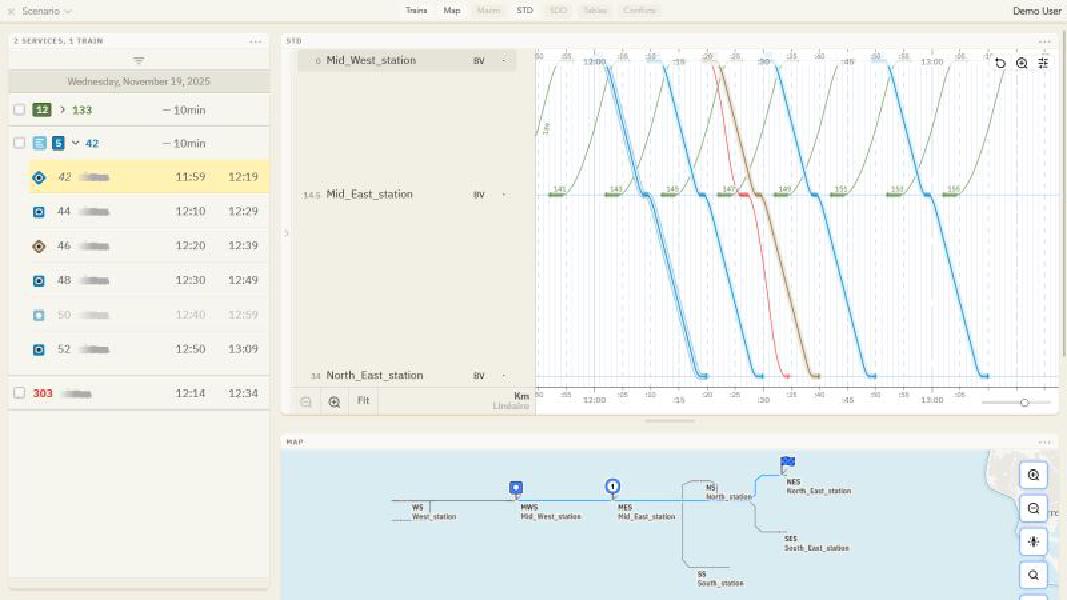This screenshot has height=600, width=1067.
Task: Click the dark blue 5 badge of service 42
Action: 59,143
